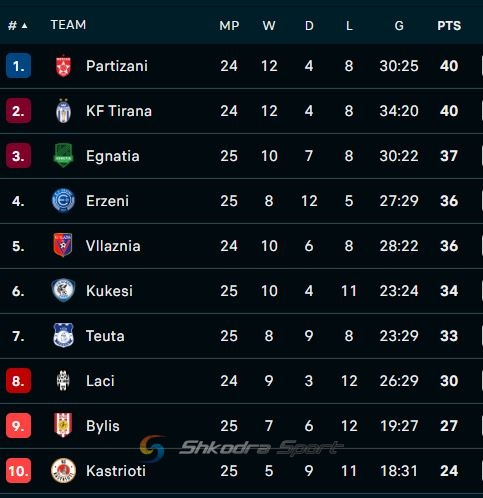Click the green Egnatia club crest
The width and height of the screenshot is (483, 498).
click(x=63, y=155)
